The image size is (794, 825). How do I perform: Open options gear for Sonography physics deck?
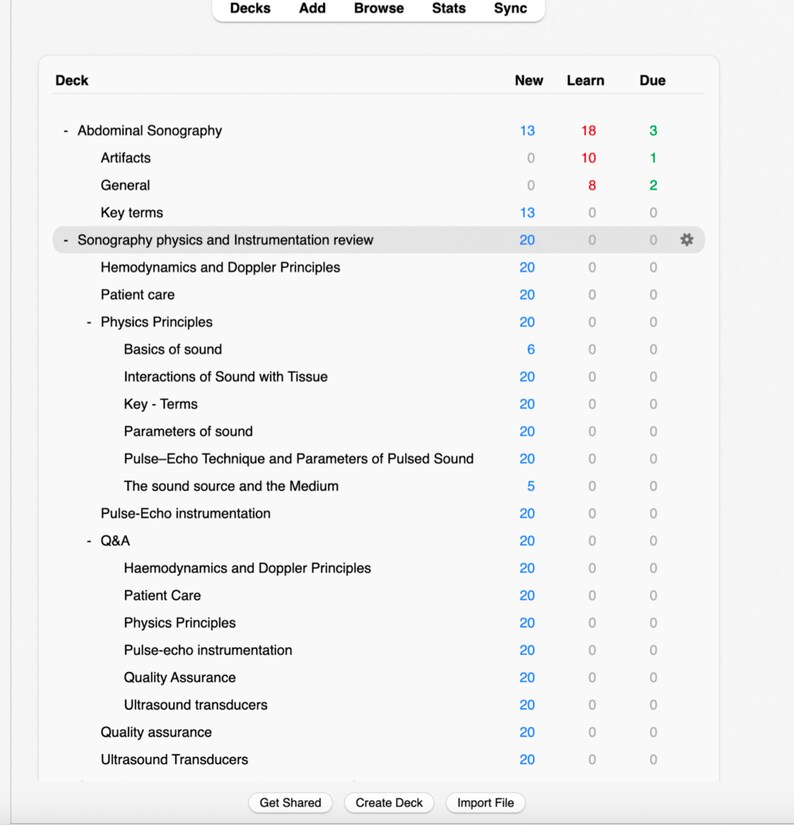click(x=687, y=240)
